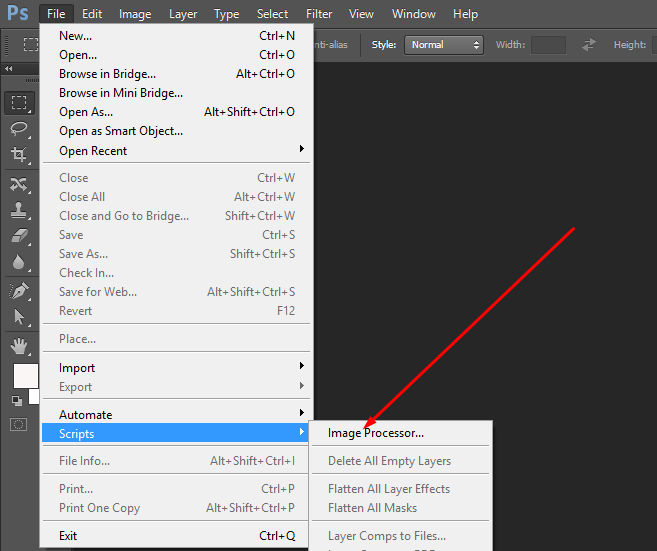Click Flatten All Masks
Viewport: 657px width, 551px height.
(x=401, y=508)
